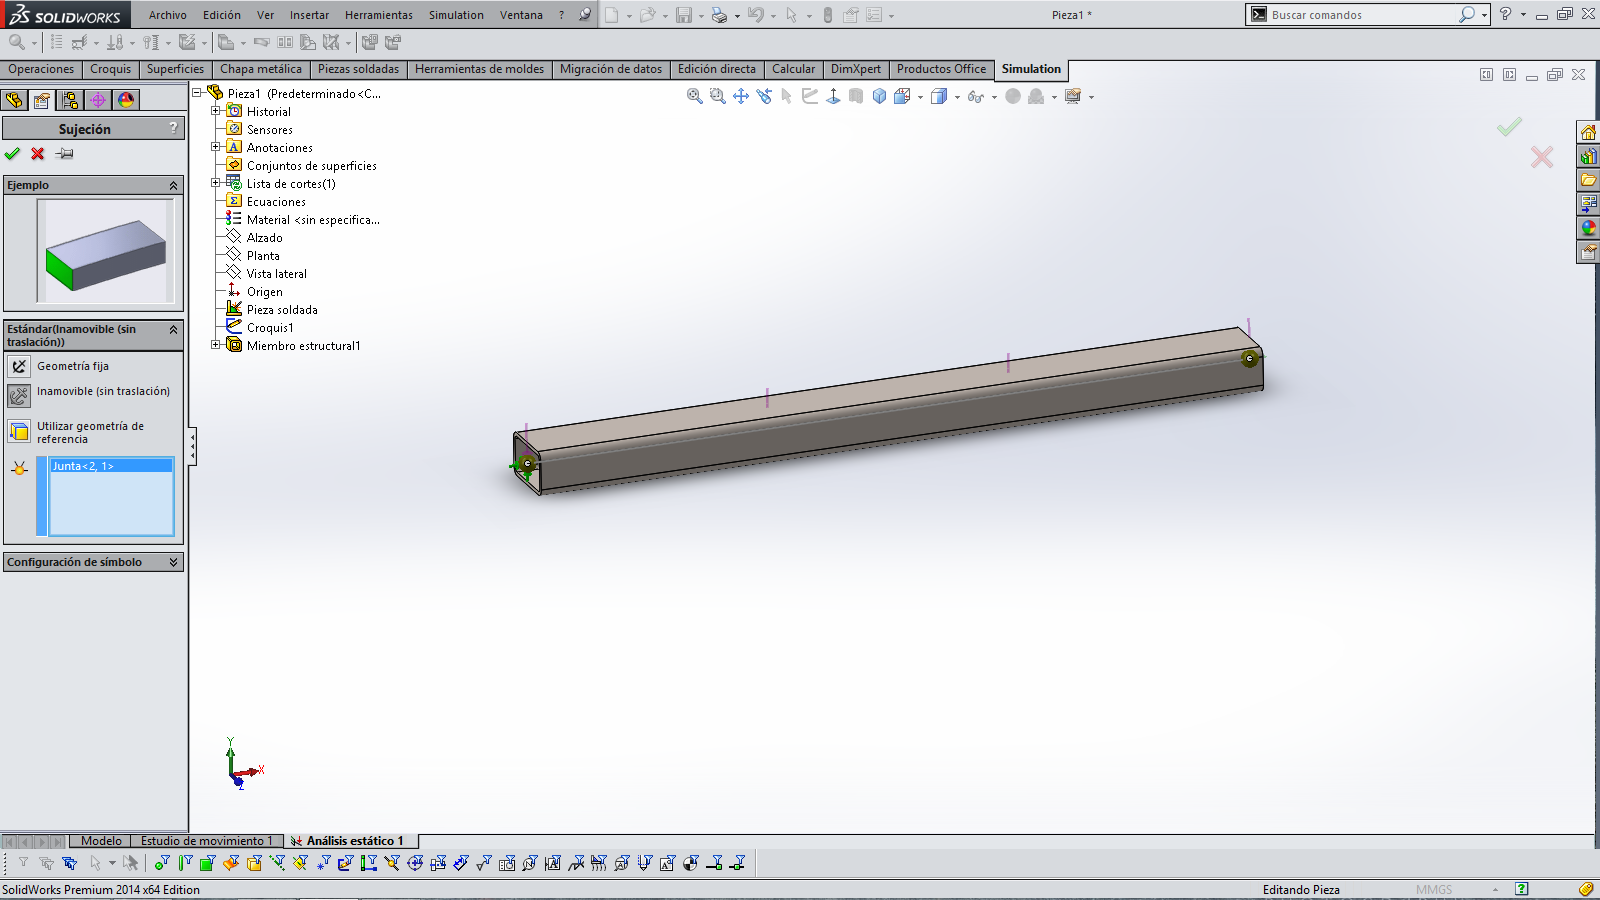The height and width of the screenshot is (900, 1600).
Task: Switch to the Croquis tab
Action: pyautogui.click(x=110, y=69)
